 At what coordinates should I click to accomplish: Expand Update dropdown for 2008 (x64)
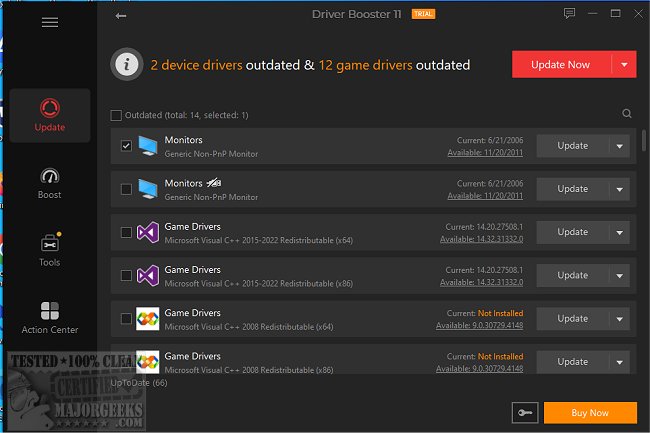[x=620, y=319]
